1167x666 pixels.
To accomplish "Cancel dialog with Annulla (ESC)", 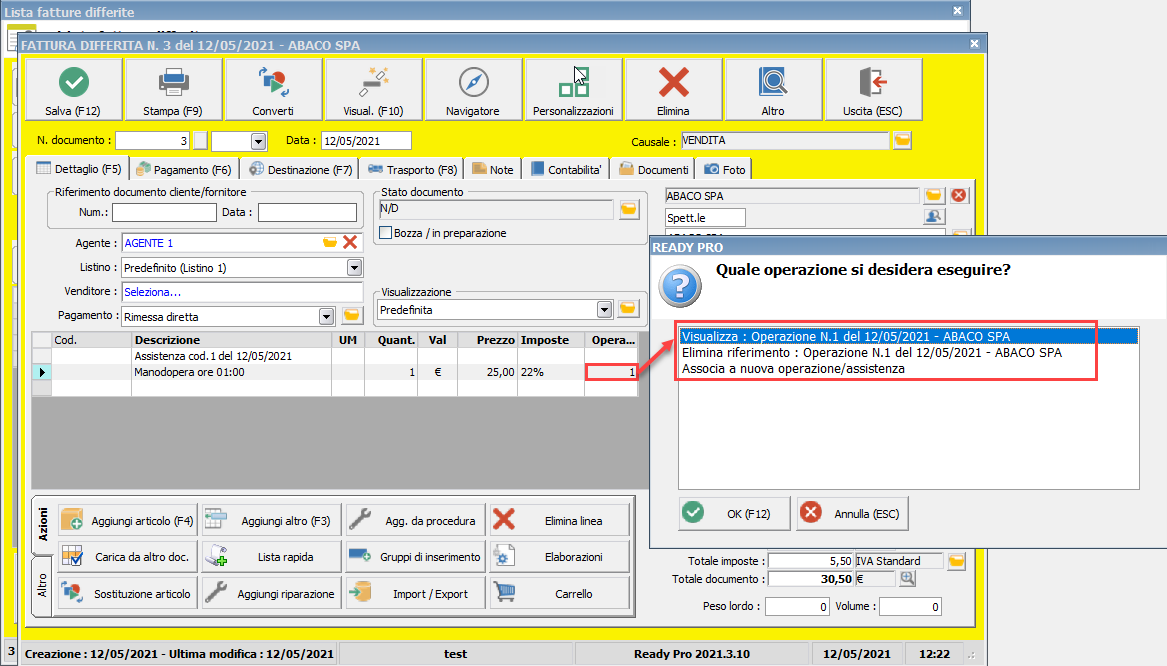I will [x=852, y=513].
